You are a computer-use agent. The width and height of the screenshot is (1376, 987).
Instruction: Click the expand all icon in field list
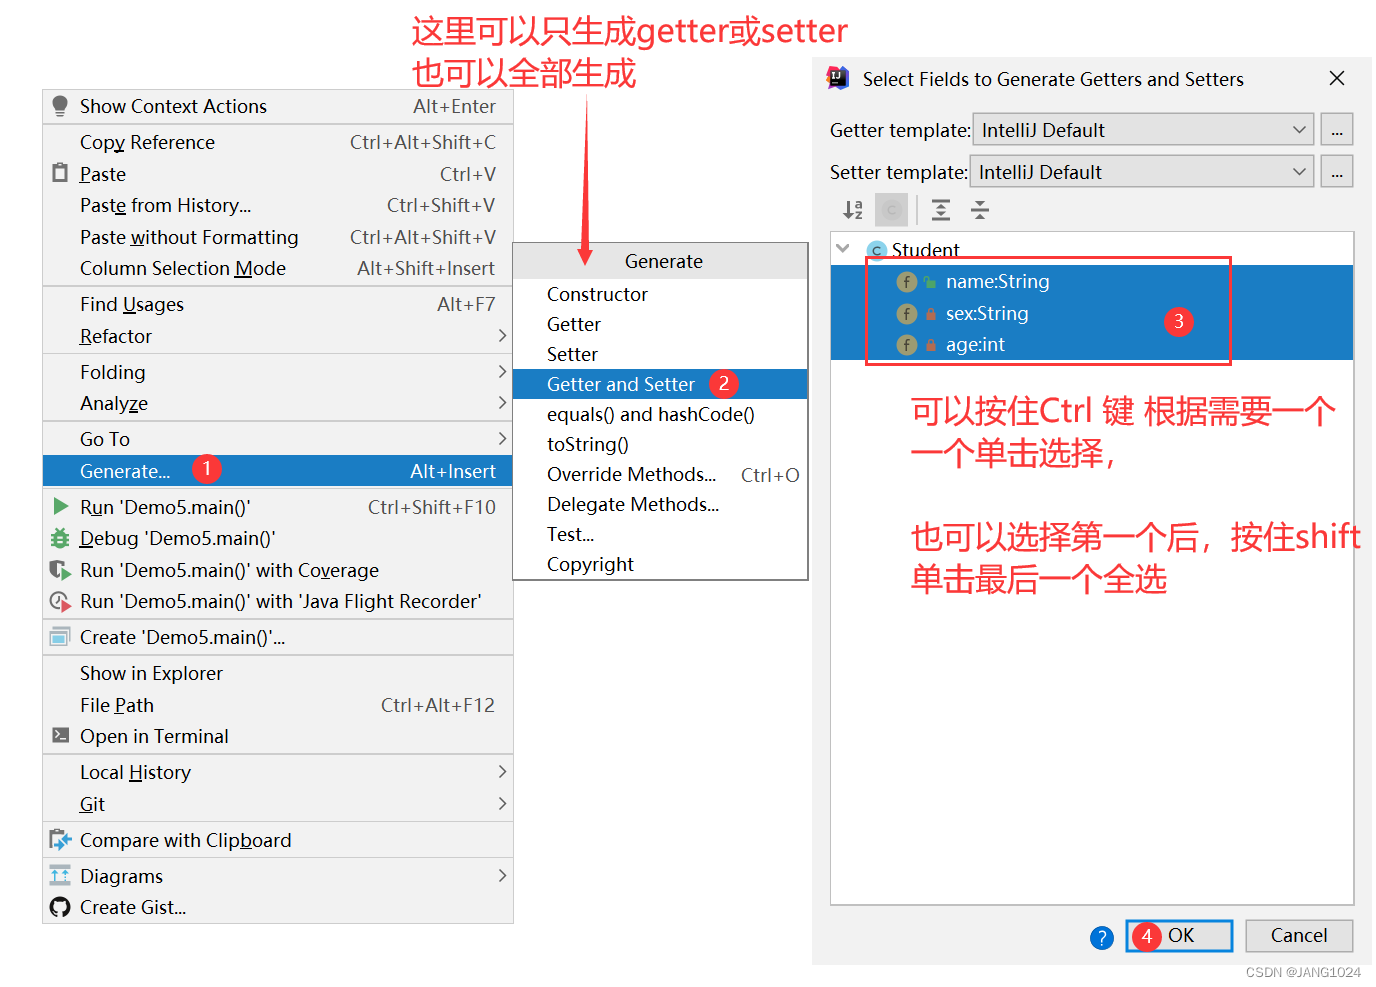940,210
